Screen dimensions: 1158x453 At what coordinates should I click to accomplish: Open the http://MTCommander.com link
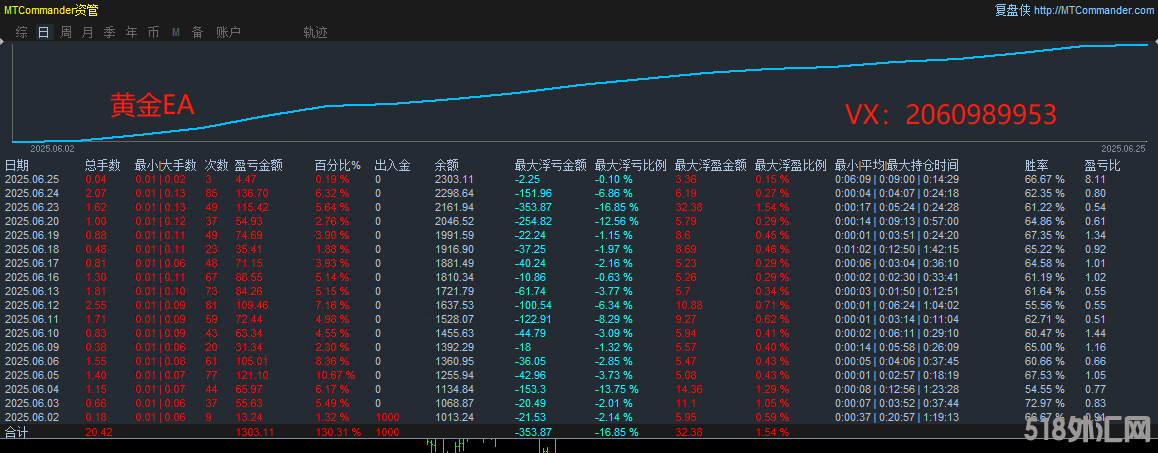click(x=1093, y=10)
